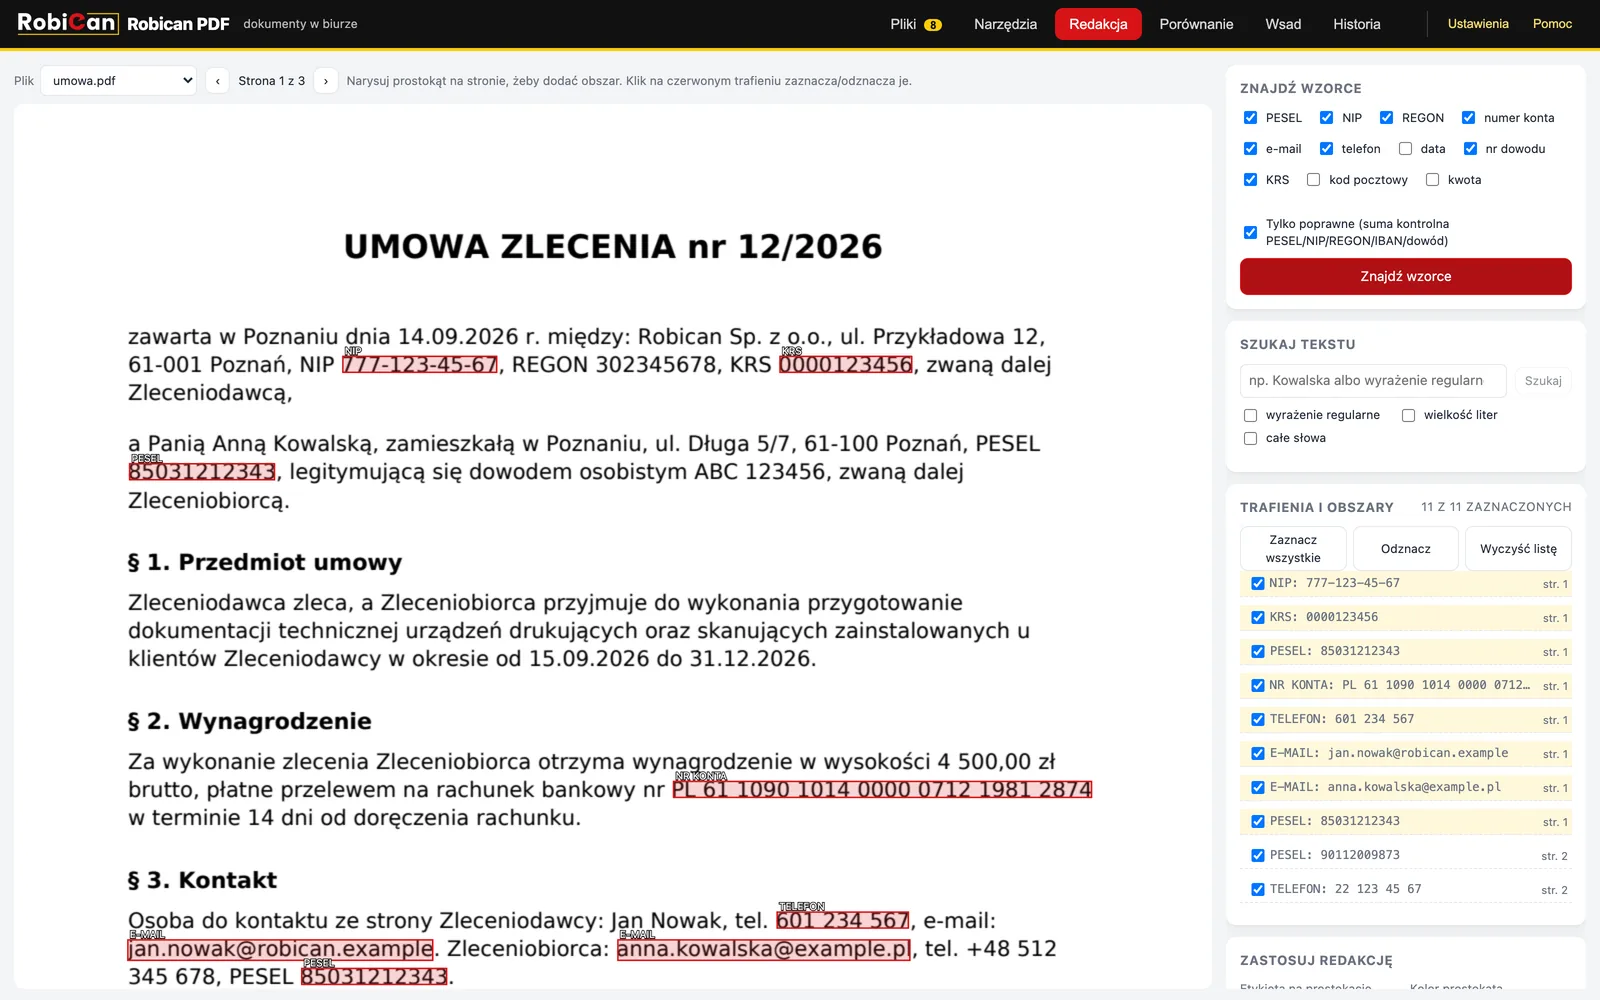Toggle the telefon pattern checkbox
This screenshot has width=1600, height=1000.
point(1326,149)
